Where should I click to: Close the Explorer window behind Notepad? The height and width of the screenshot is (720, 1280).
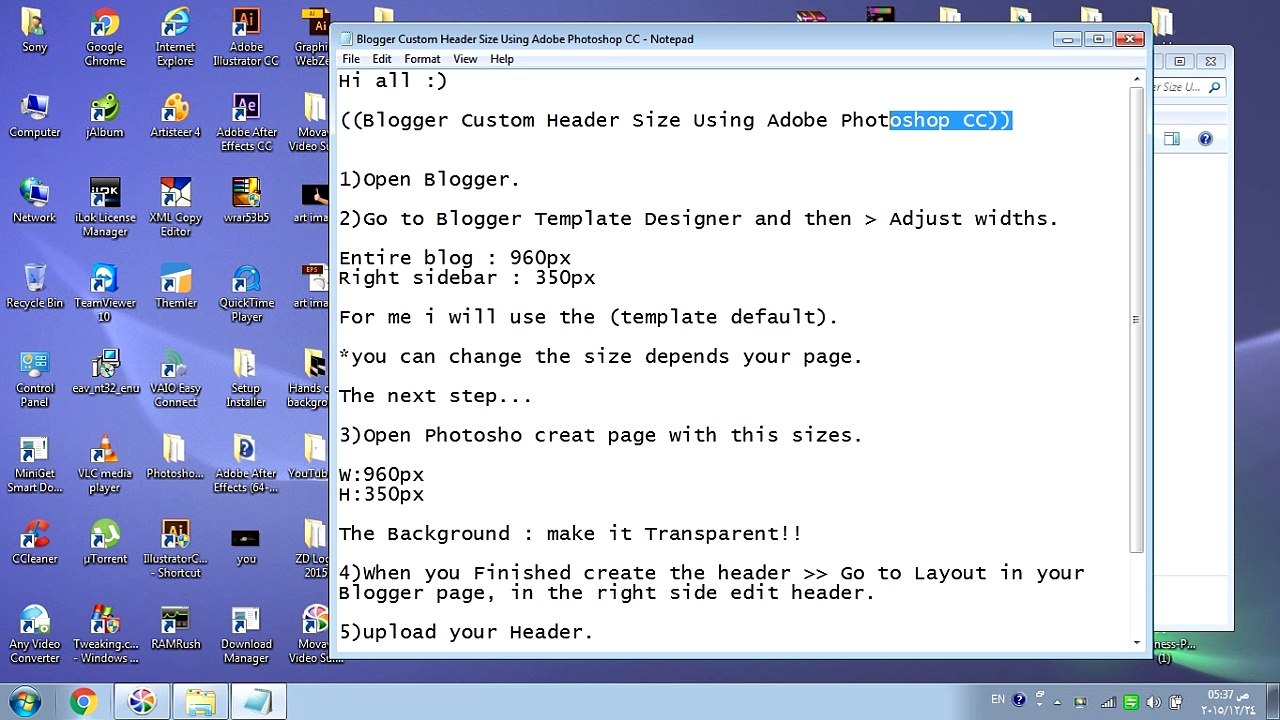pos(1210,62)
